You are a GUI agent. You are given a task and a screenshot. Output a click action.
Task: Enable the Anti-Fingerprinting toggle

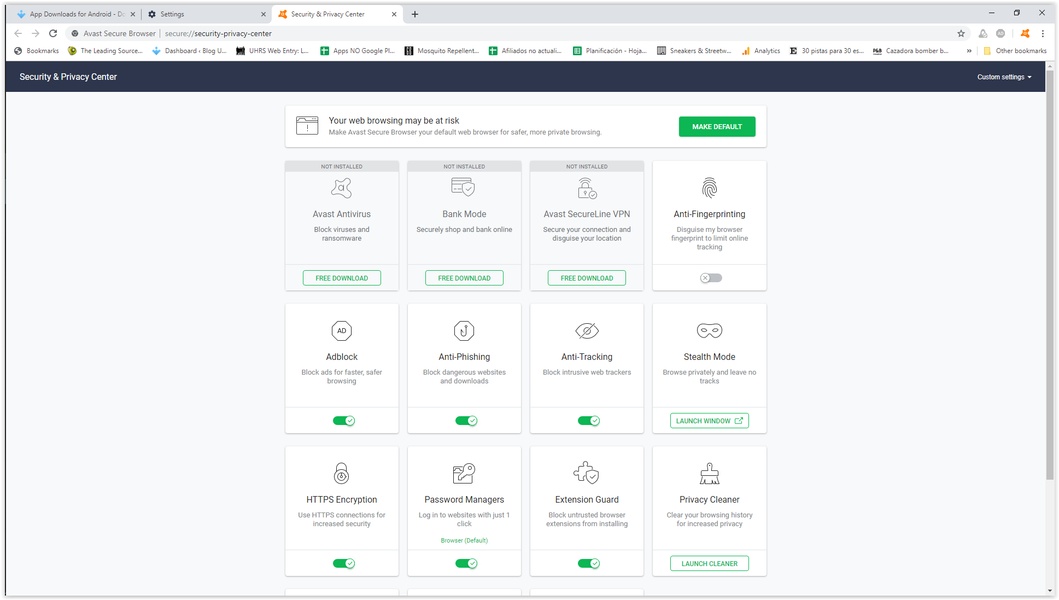[x=709, y=277]
